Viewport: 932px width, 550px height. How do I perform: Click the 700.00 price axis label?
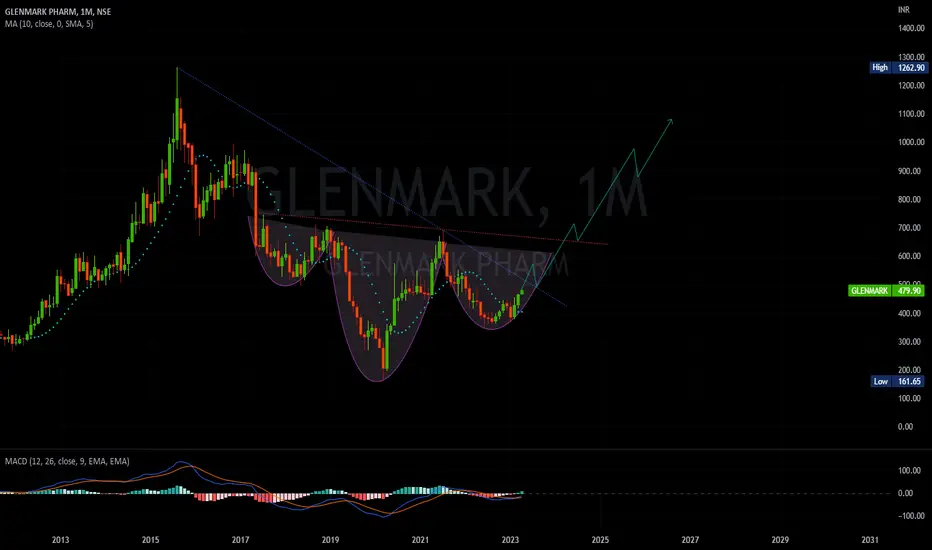coord(911,228)
